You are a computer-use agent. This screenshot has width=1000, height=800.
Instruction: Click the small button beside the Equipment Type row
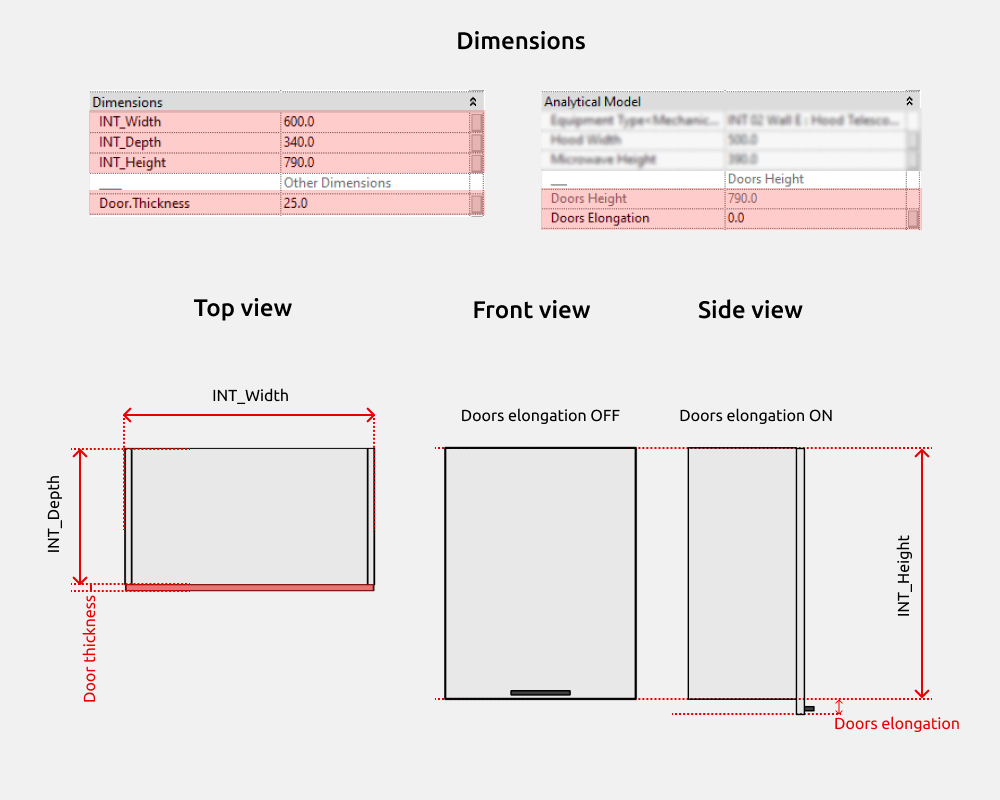point(912,120)
